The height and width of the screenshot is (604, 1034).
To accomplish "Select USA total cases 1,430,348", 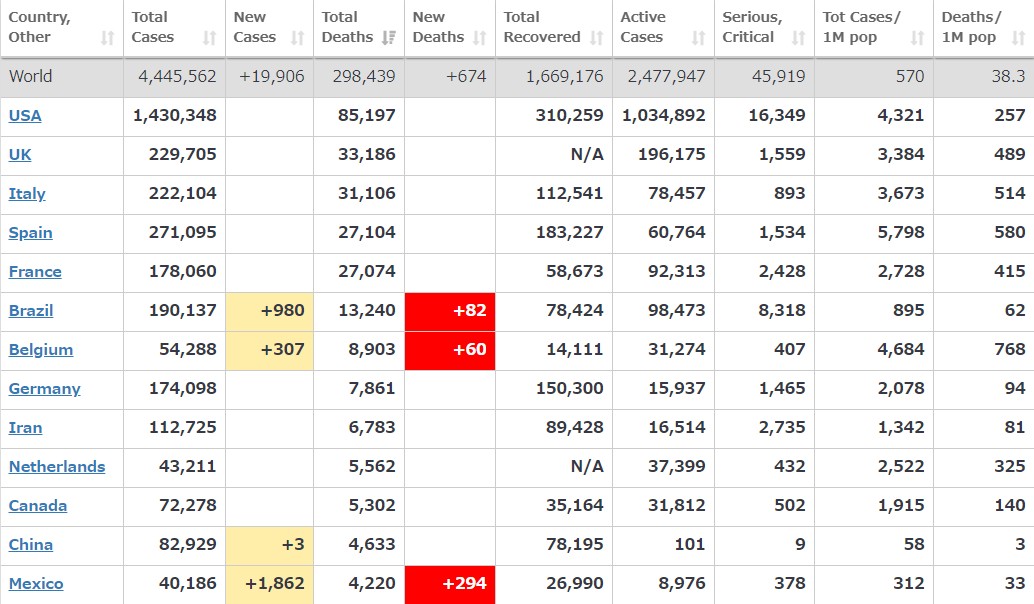I will tap(175, 116).
